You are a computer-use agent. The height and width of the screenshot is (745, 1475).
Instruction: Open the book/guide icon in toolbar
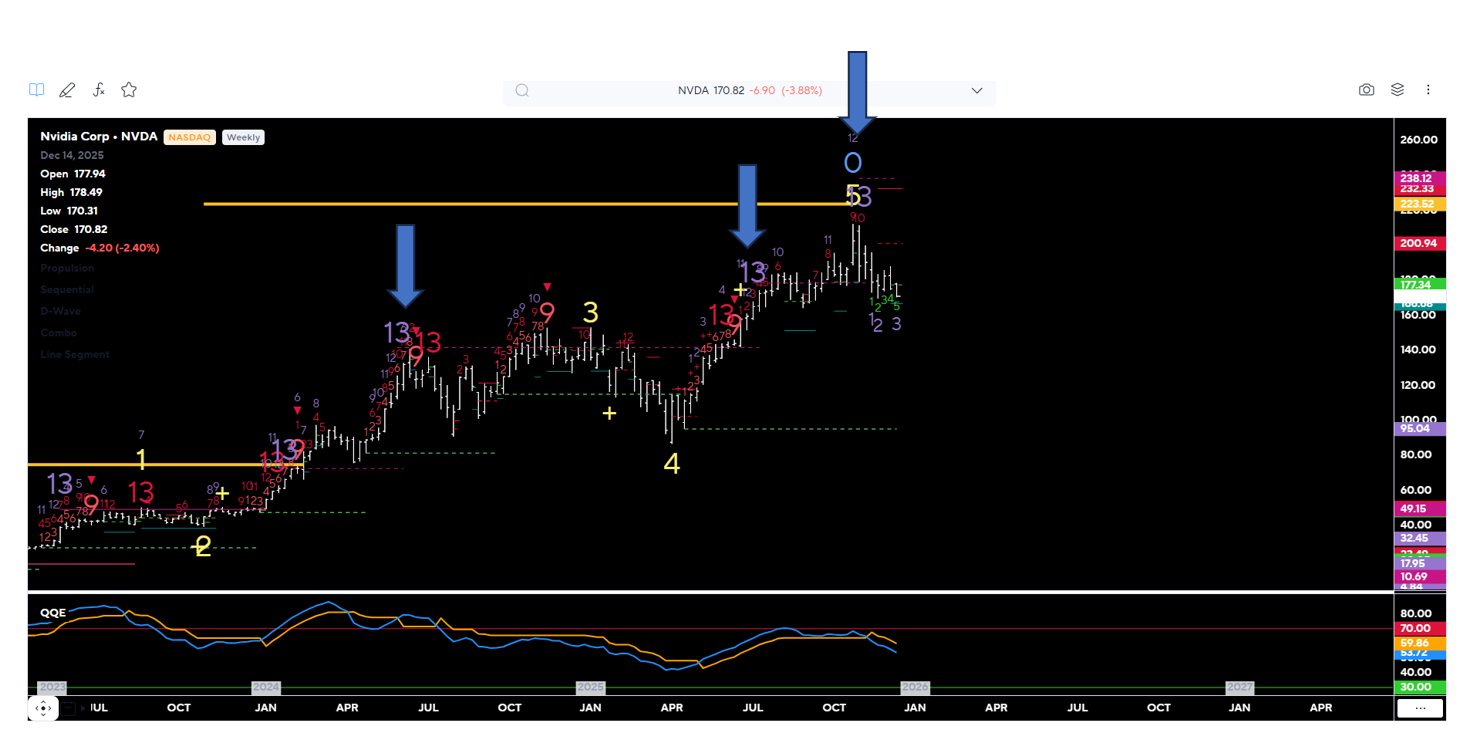(x=37, y=90)
